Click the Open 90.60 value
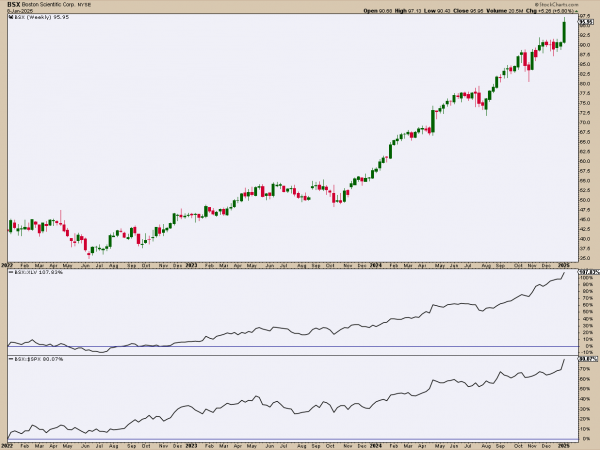Viewport: 600px width, 450px height. point(377,11)
